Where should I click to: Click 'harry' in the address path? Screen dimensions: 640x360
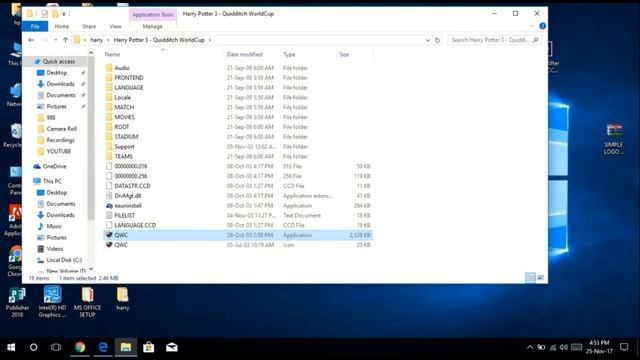click(x=96, y=40)
